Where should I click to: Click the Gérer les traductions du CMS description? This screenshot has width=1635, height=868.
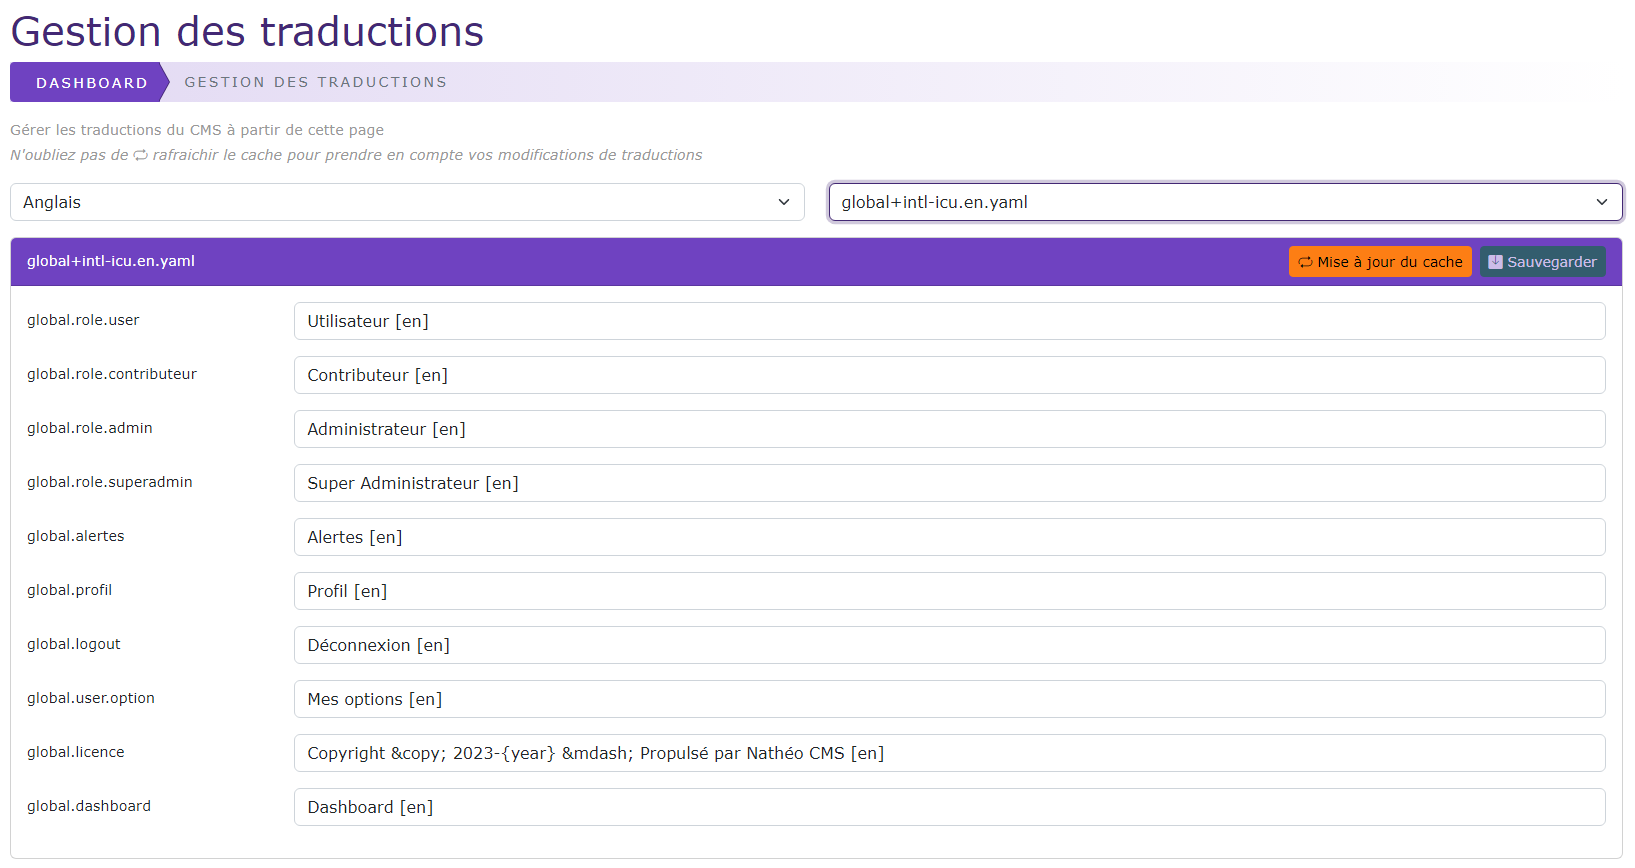click(x=197, y=130)
